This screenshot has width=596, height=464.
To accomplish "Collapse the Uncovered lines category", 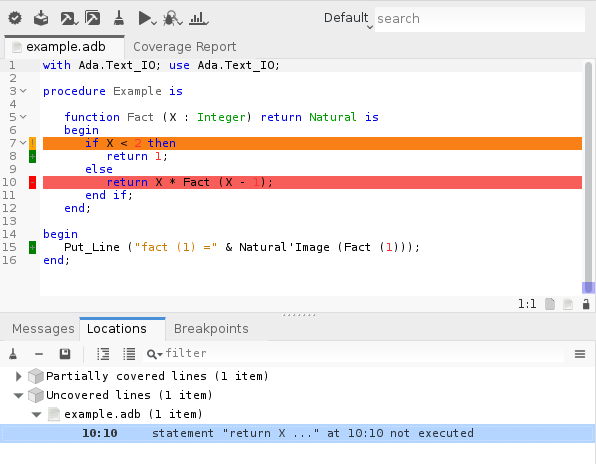I will tap(18, 395).
